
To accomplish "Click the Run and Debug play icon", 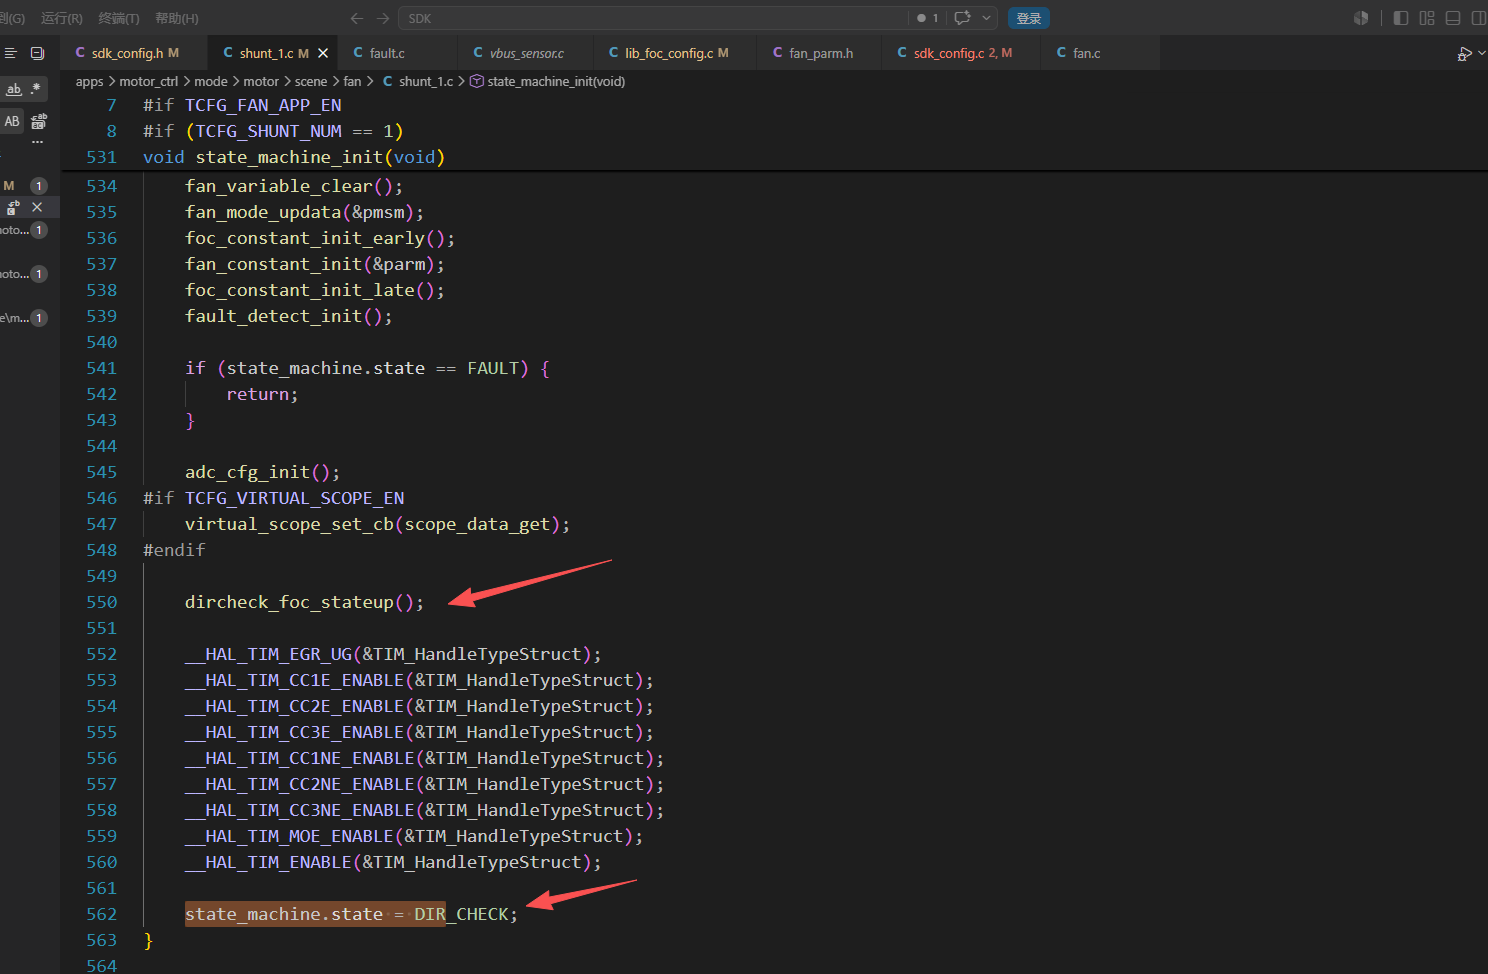I will (x=1464, y=54).
